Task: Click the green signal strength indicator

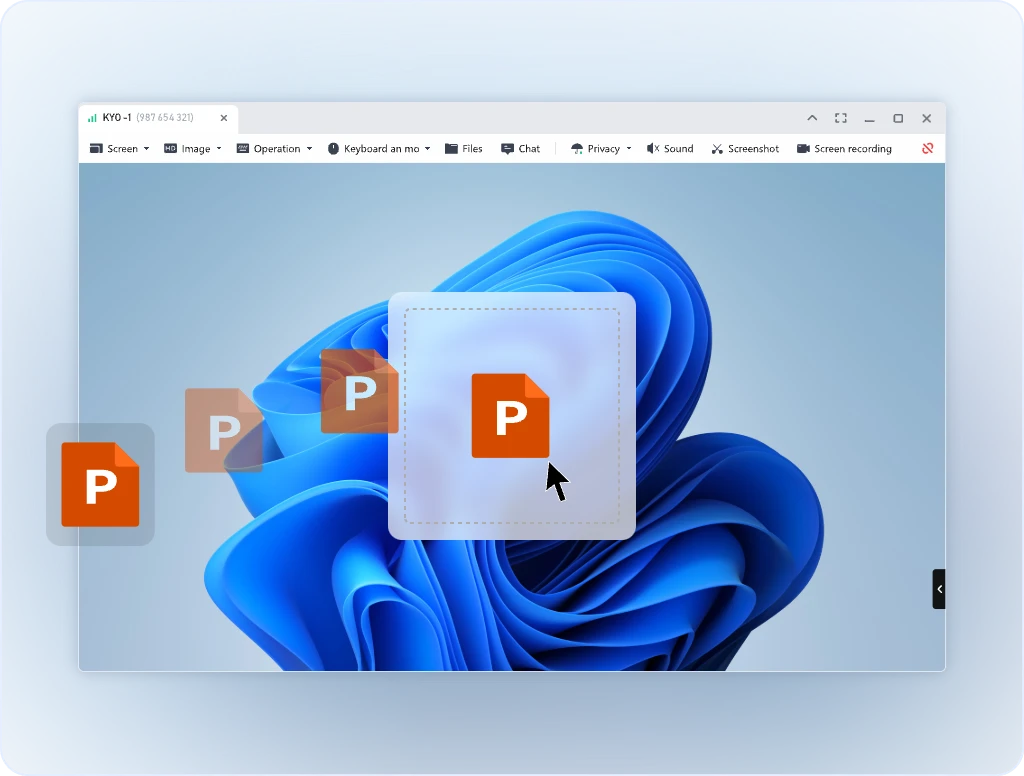Action: pos(92,118)
